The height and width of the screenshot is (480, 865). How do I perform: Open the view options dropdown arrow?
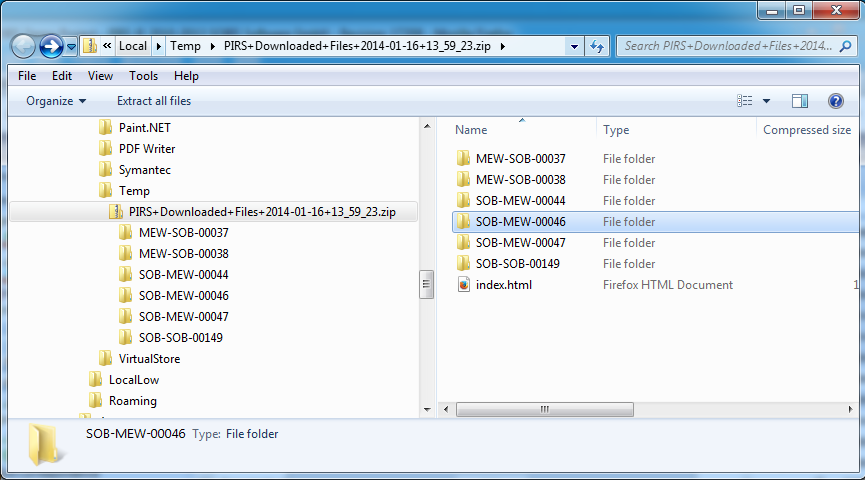[x=766, y=101]
